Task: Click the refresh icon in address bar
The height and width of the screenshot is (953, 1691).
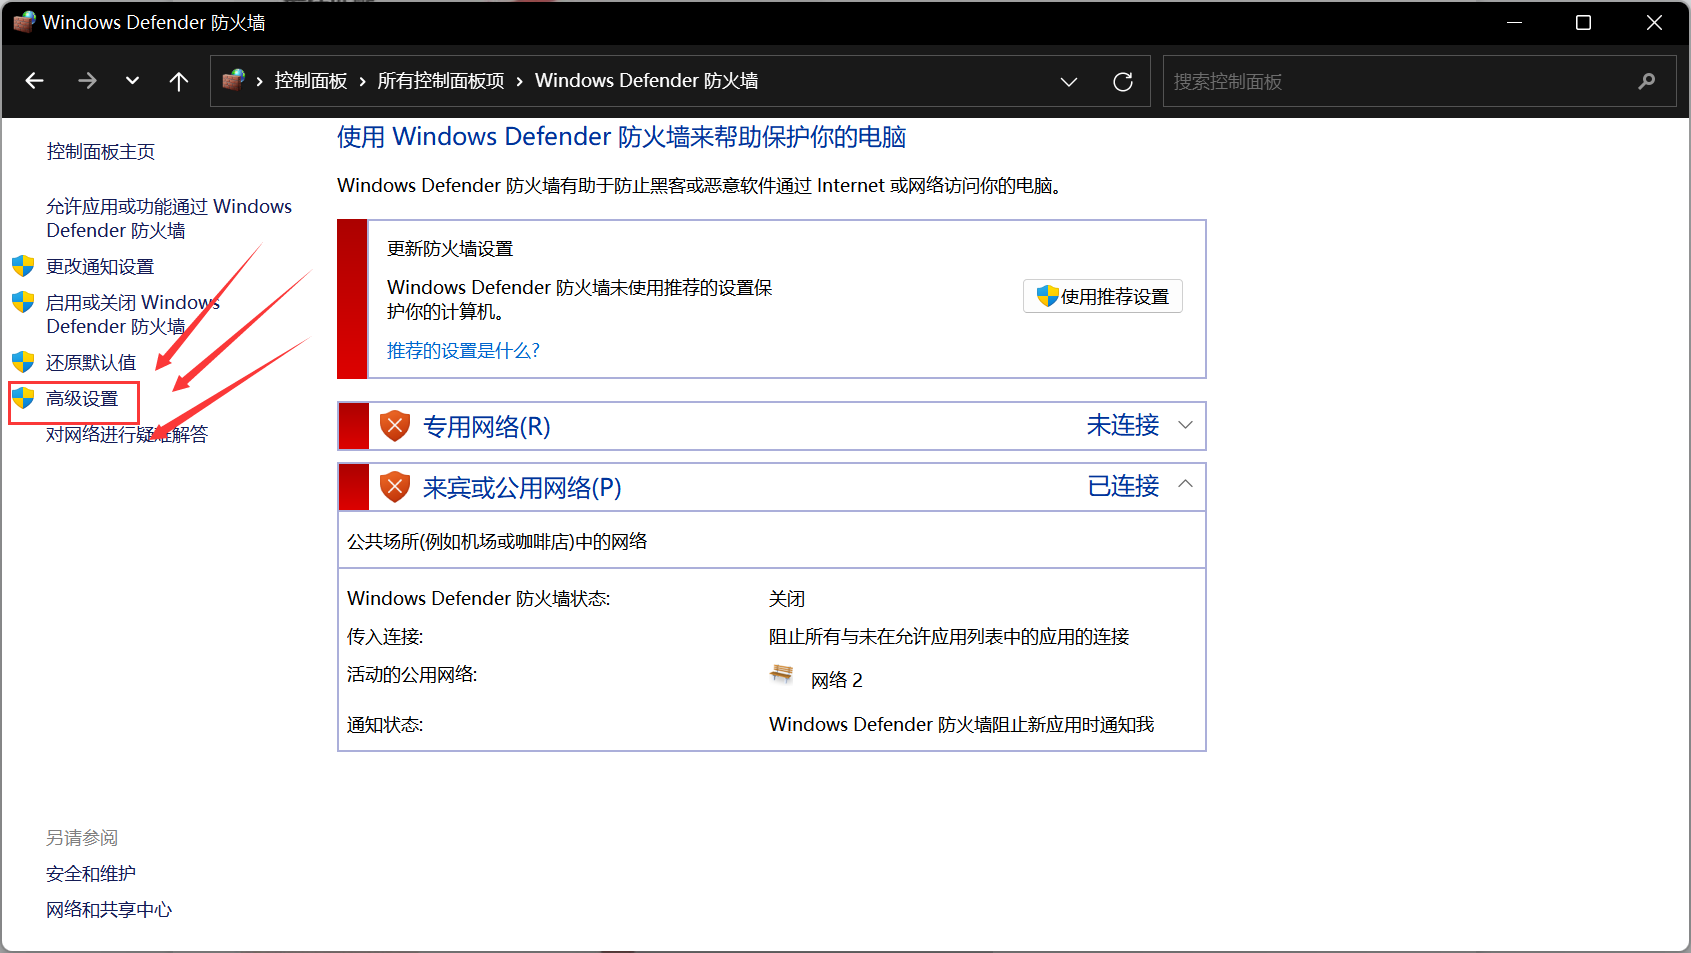Action: tap(1122, 82)
